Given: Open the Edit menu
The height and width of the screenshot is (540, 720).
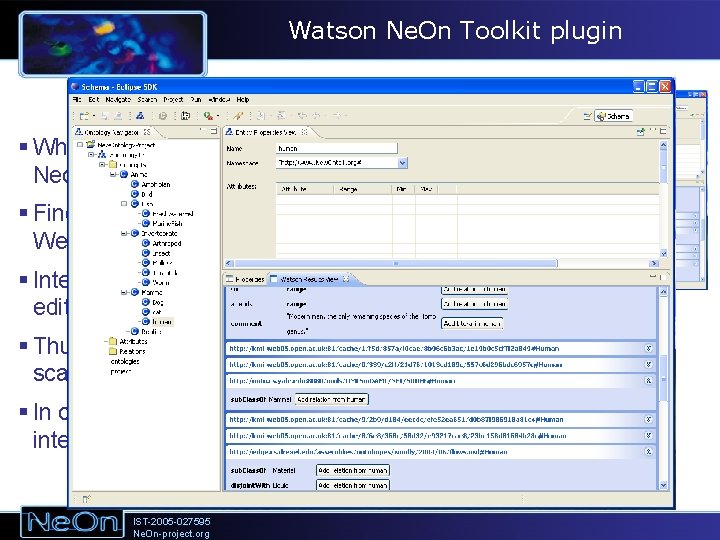Looking at the screenshot, I should [94, 100].
